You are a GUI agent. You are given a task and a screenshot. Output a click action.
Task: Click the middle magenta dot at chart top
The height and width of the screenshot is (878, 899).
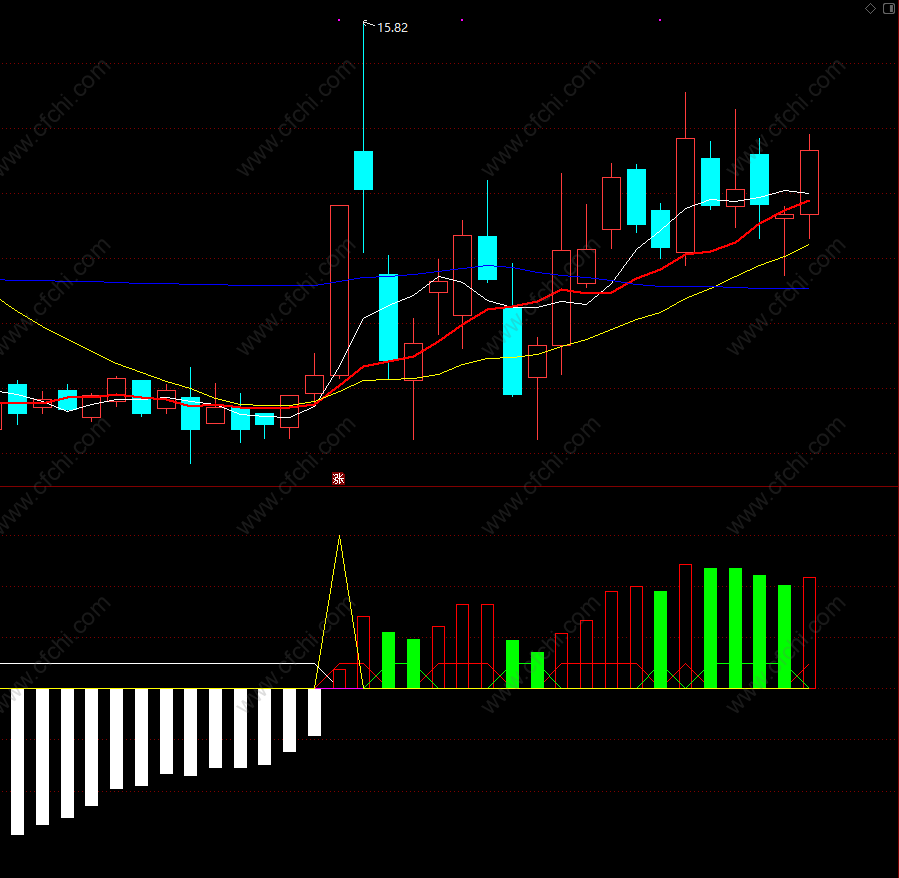point(462,20)
